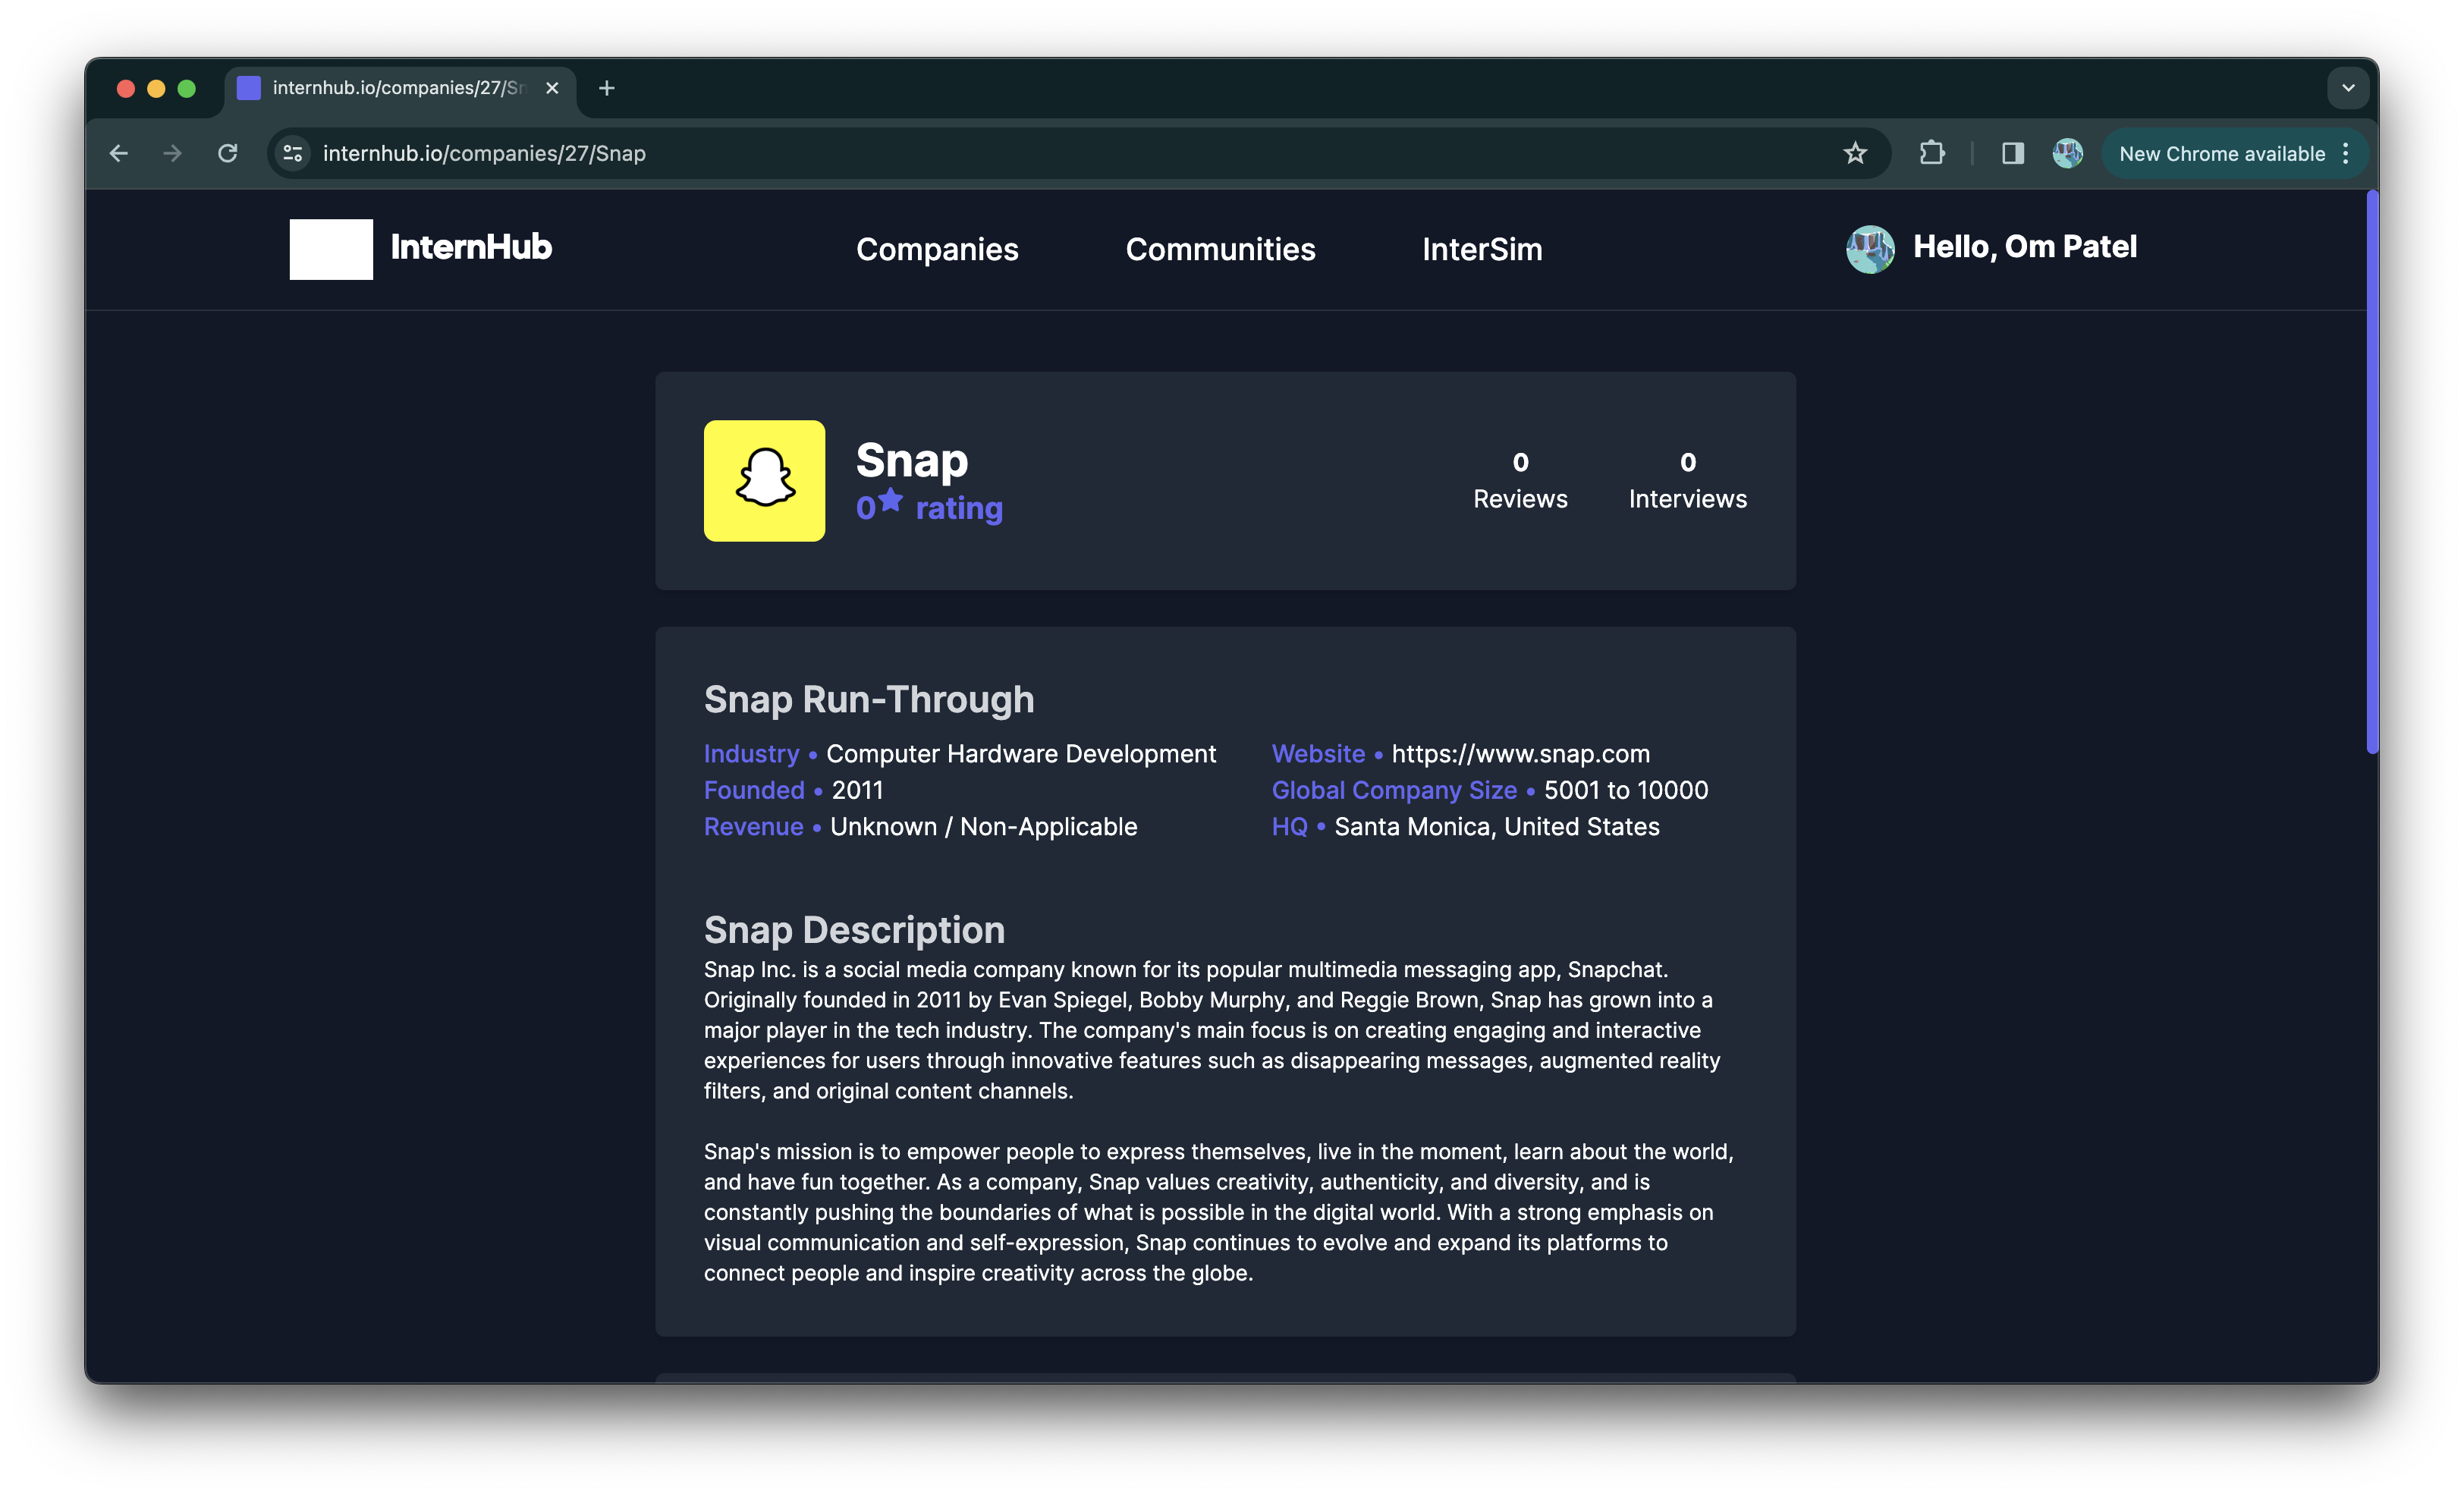The image size is (2464, 1496).
Task: Open the InterSim nav item
Action: [x=1482, y=249]
